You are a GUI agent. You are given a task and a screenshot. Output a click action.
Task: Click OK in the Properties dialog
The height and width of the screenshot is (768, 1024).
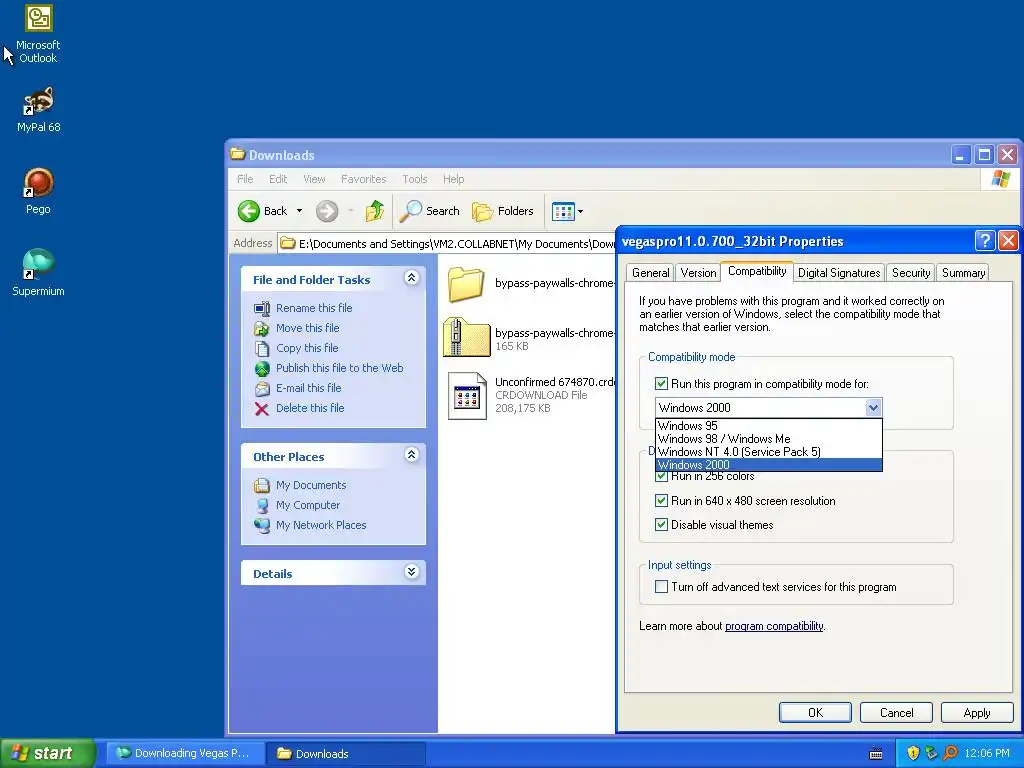(x=815, y=712)
